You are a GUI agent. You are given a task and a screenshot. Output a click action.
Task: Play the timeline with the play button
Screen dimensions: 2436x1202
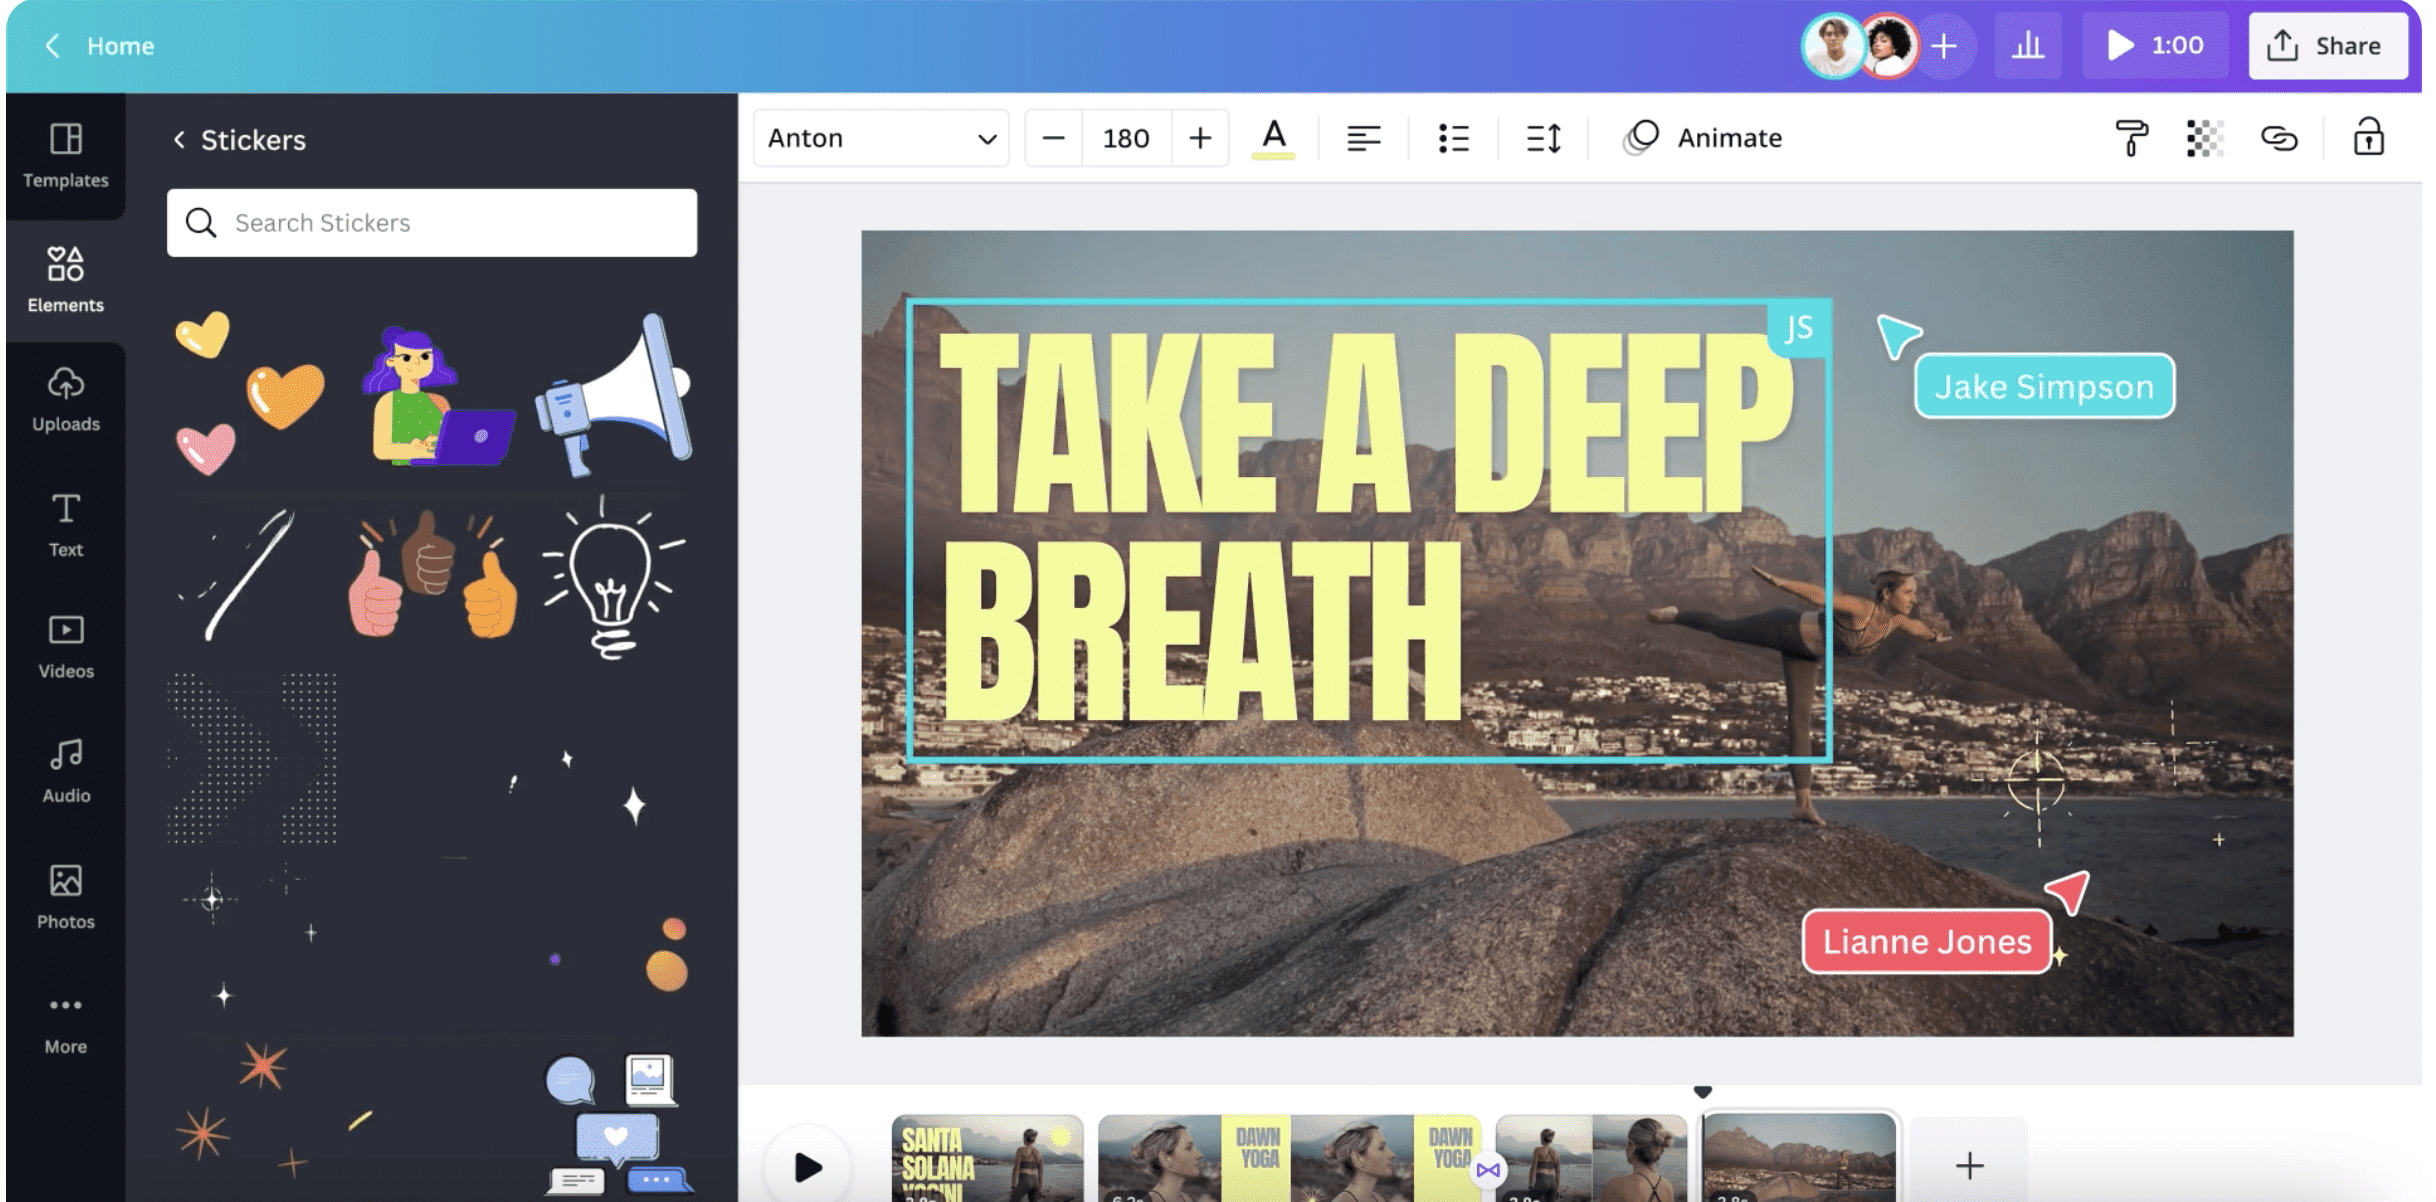[x=807, y=1166]
